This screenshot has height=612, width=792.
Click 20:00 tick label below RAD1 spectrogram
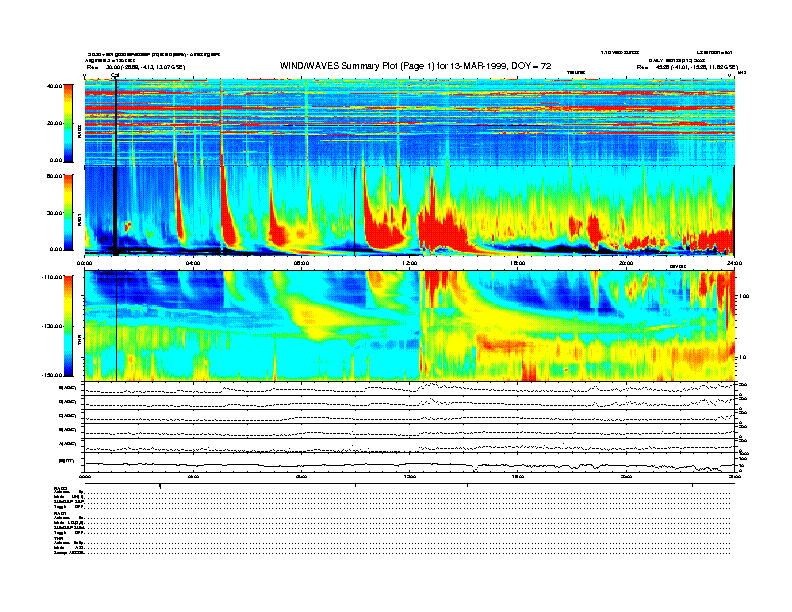[x=626, y=263]
